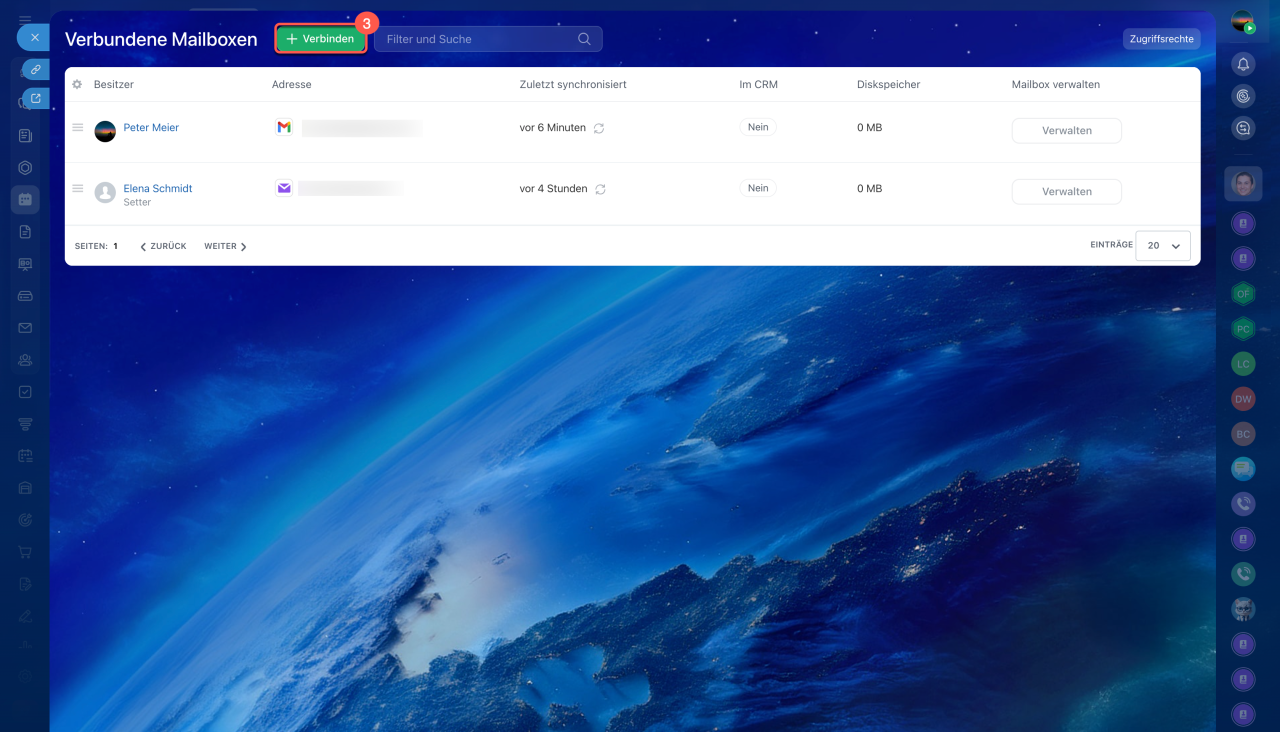Refresh sync for Peter Meier mailbox

point(599,128)
